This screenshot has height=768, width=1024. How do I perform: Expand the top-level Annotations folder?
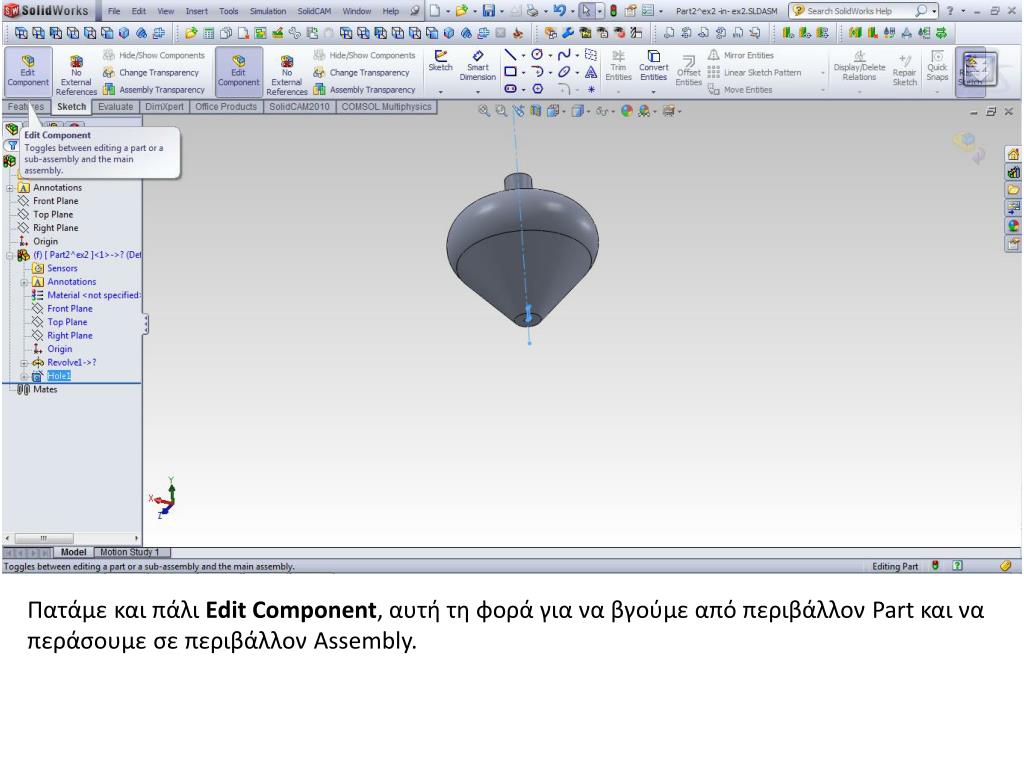point(10,187)
